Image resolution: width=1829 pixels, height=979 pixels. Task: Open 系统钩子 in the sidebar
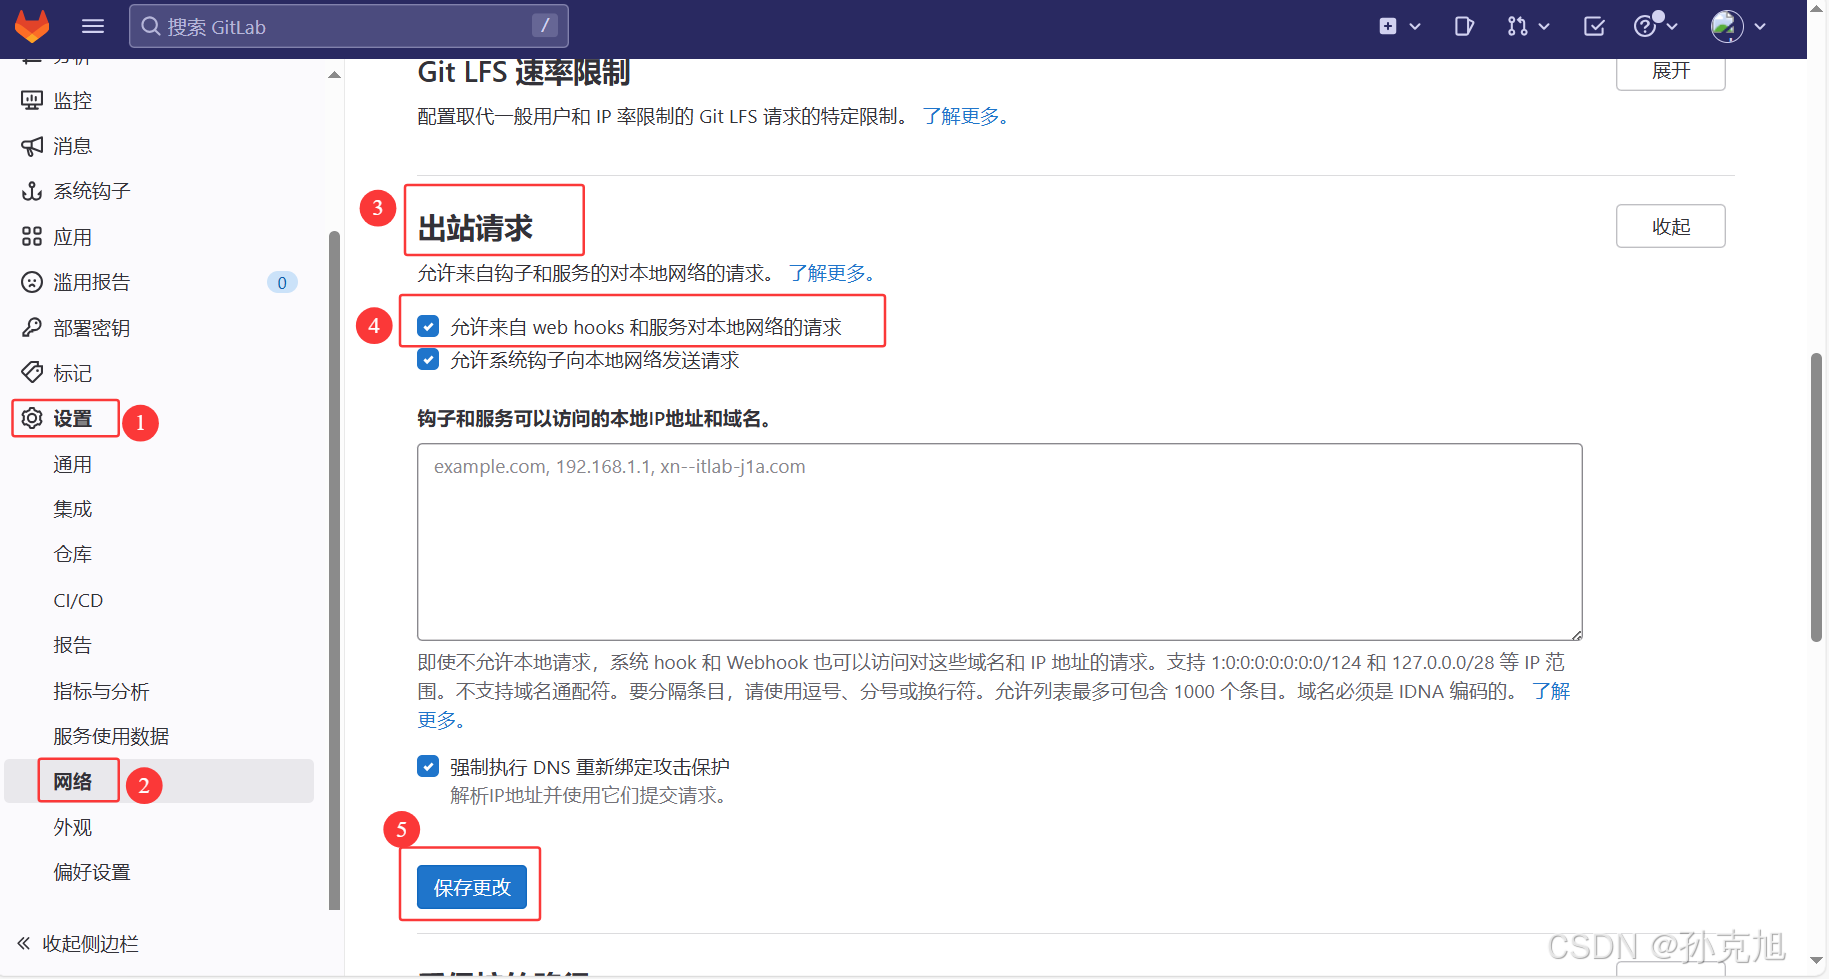91,191
